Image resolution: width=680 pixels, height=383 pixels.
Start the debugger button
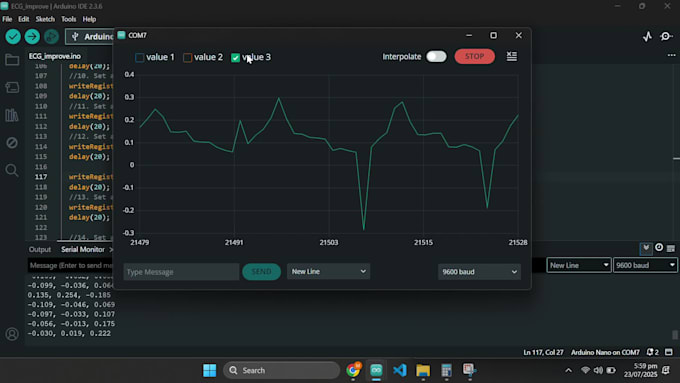[x=51, y=36]
